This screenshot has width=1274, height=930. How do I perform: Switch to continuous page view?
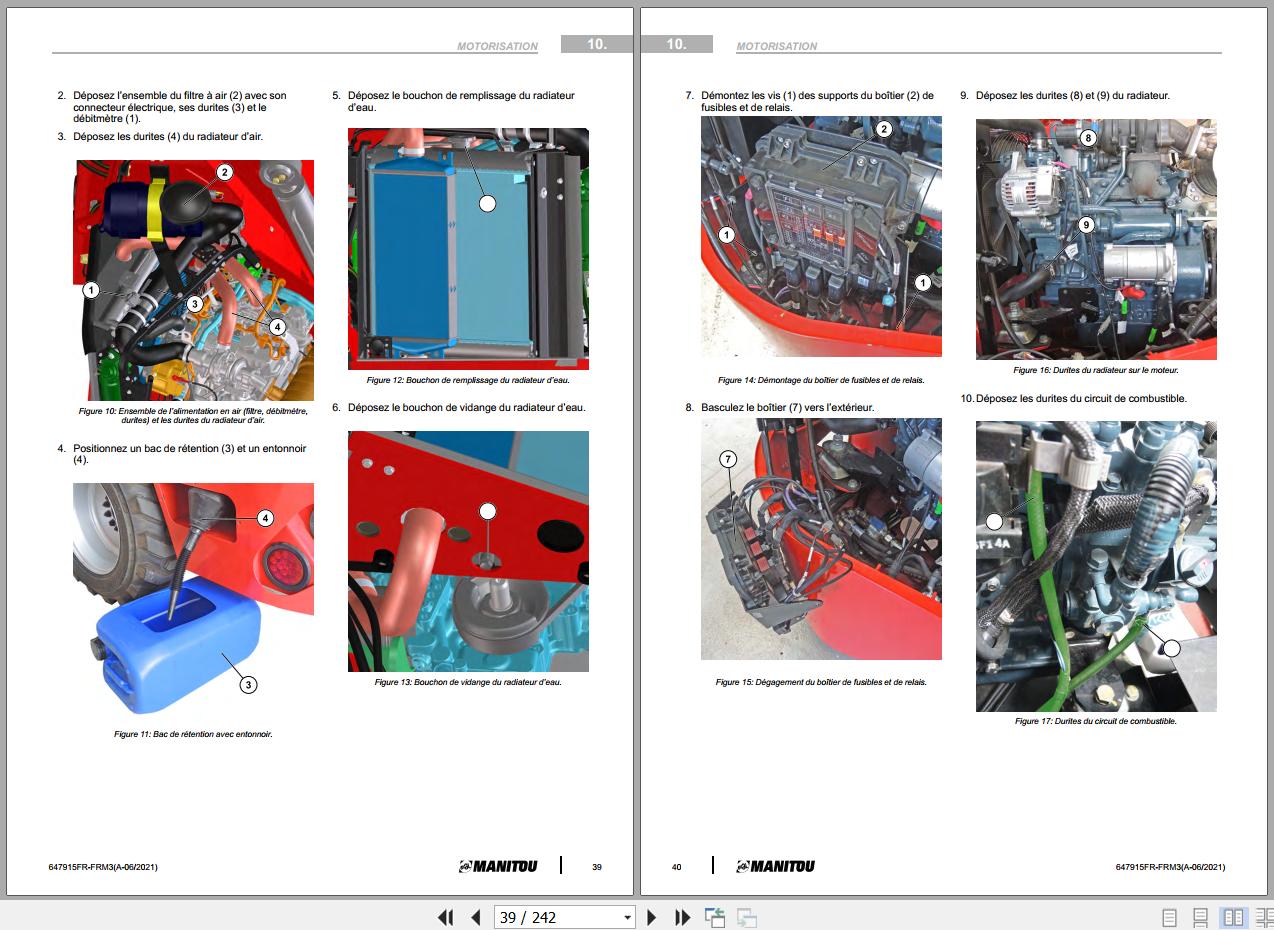point(1201,917)
